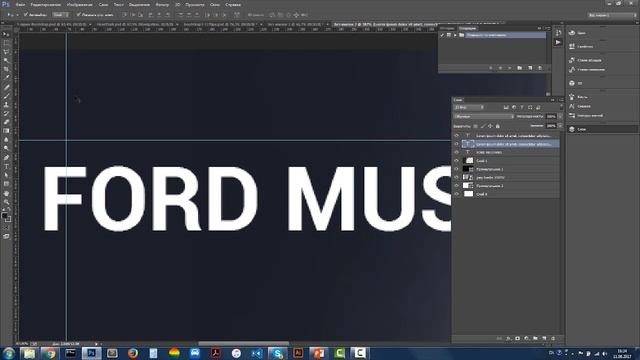Viewport: 640px width, 360px height.
Task: Click the foreground color swatch
Action: pos(4,215)
